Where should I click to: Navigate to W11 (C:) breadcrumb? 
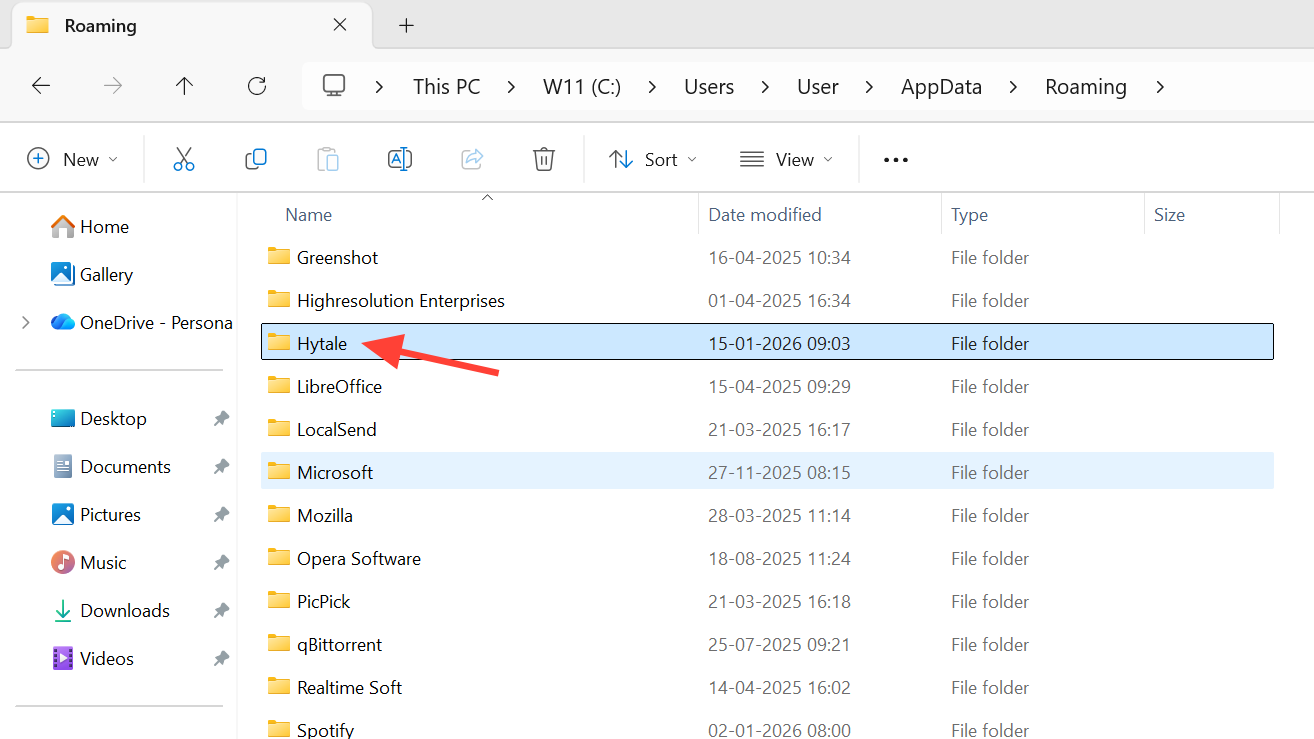click(x=582, y=87)
